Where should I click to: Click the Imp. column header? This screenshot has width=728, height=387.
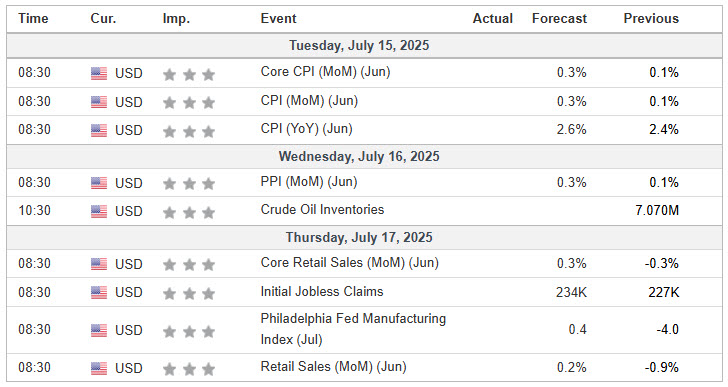pos(176,19)
